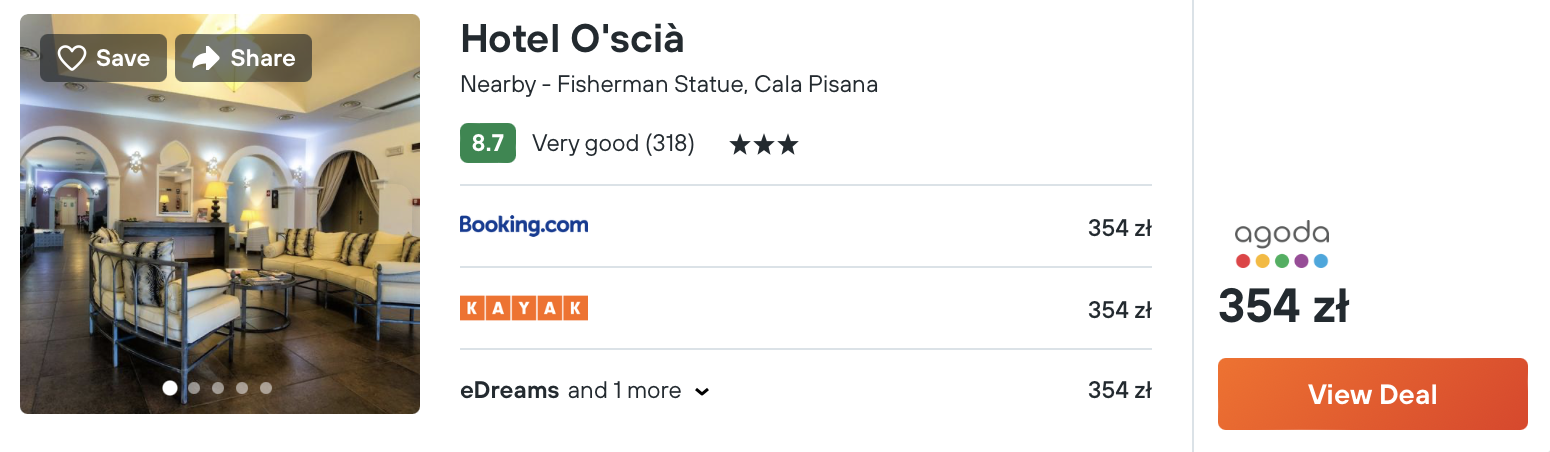The image size is (1550, 452).
Task: Click the agoda logo
Action: click(x=1282, y=245)
